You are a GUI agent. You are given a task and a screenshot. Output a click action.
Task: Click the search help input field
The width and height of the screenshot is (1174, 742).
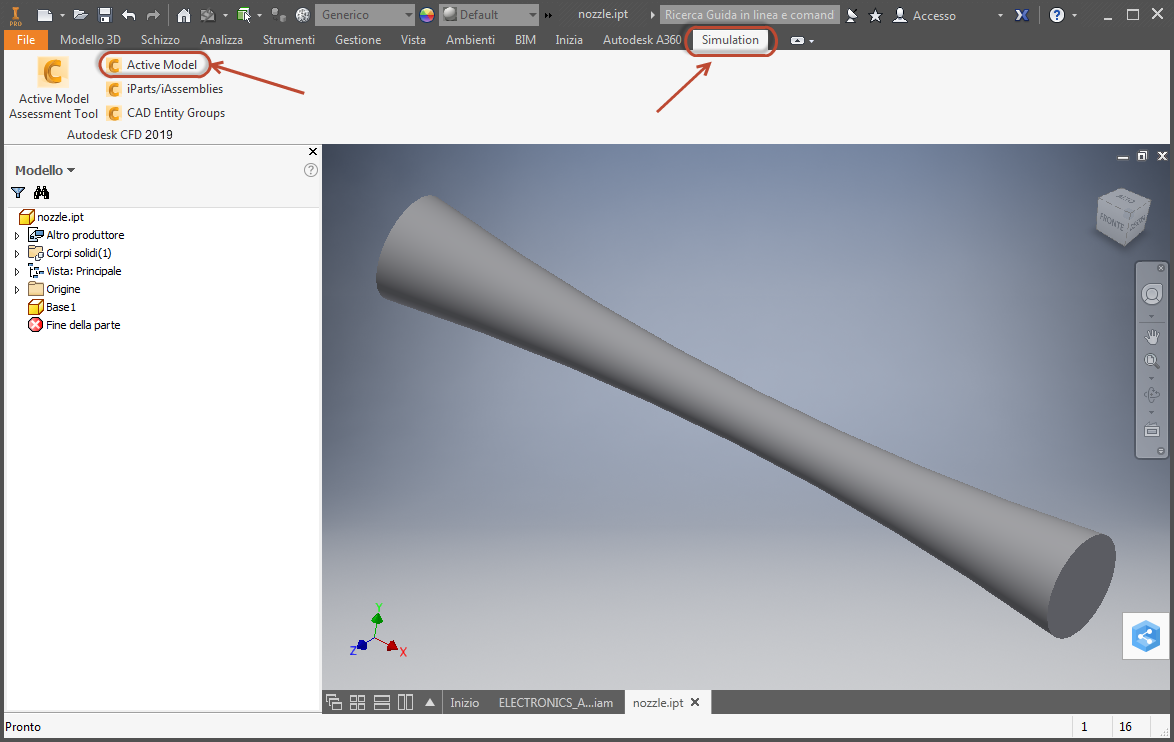(749, 15)
